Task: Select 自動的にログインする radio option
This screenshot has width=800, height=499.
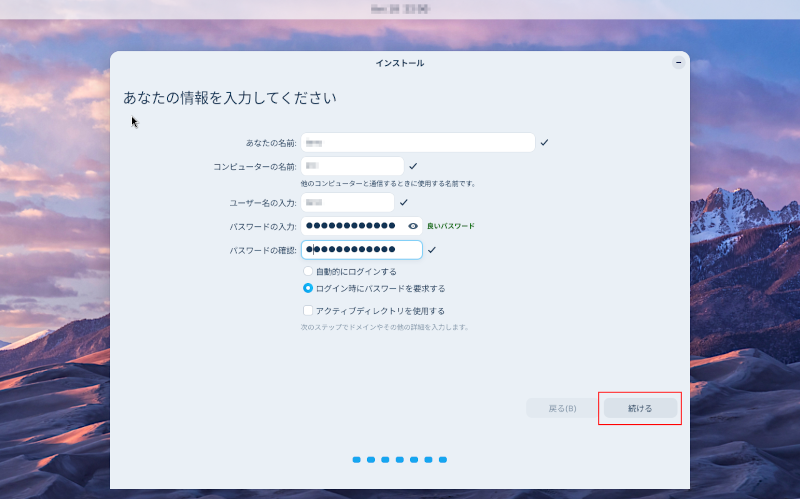Action: [308, 271]
